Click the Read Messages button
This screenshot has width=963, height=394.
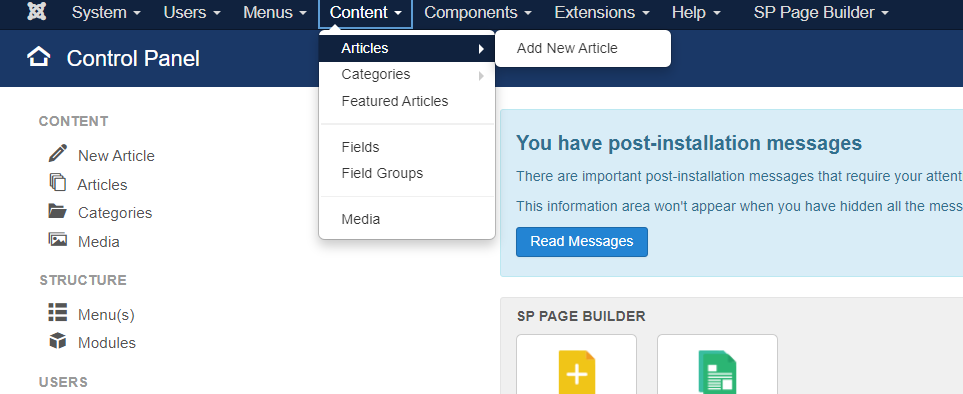582,241
